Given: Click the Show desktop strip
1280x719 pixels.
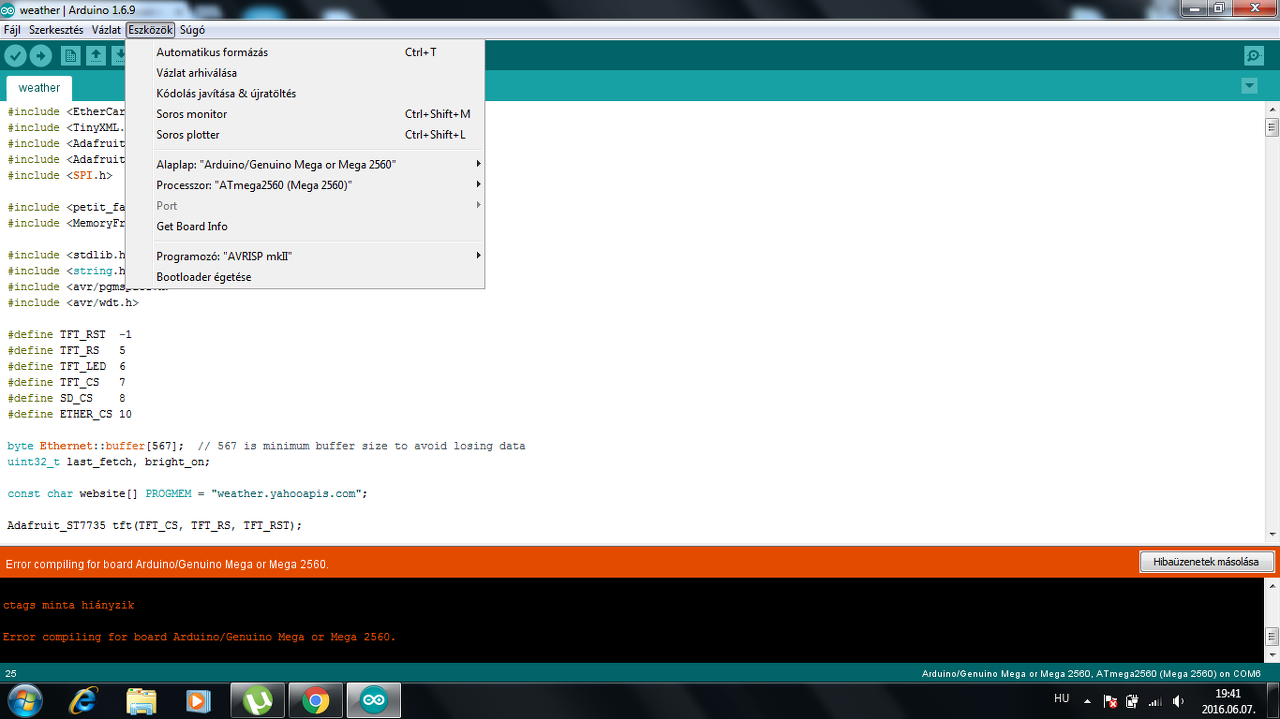Looking at the screenshot, I should point(1272,701).
